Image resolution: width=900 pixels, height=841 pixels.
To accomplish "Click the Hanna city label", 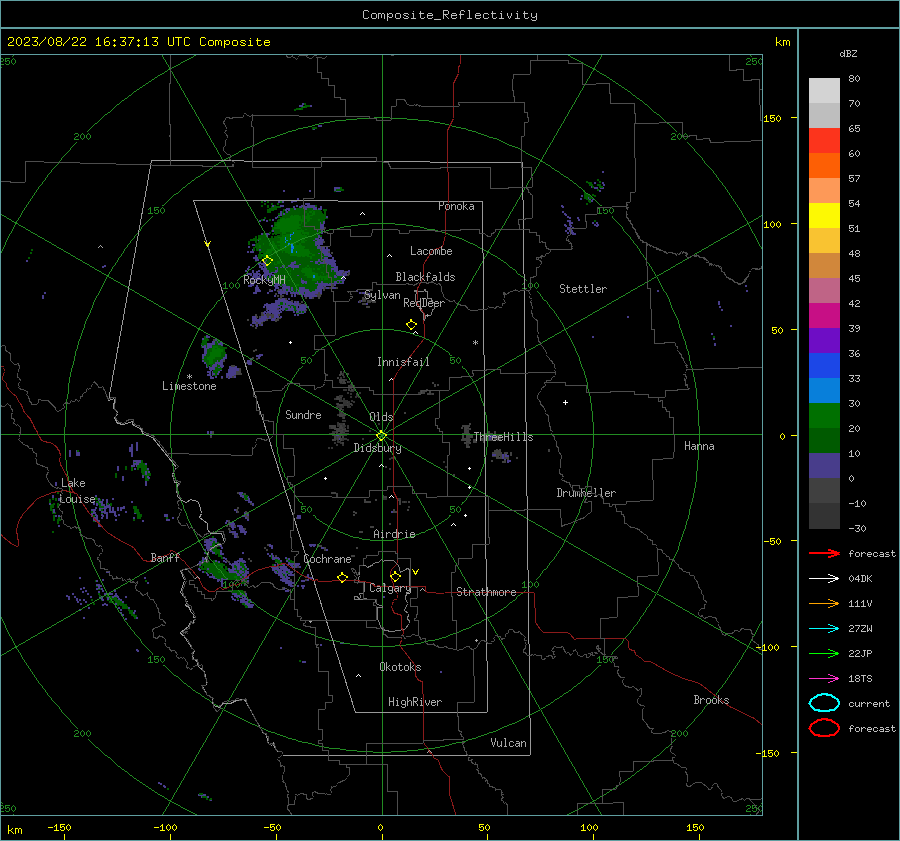I will pyautogui.click(x=699, y=446).
